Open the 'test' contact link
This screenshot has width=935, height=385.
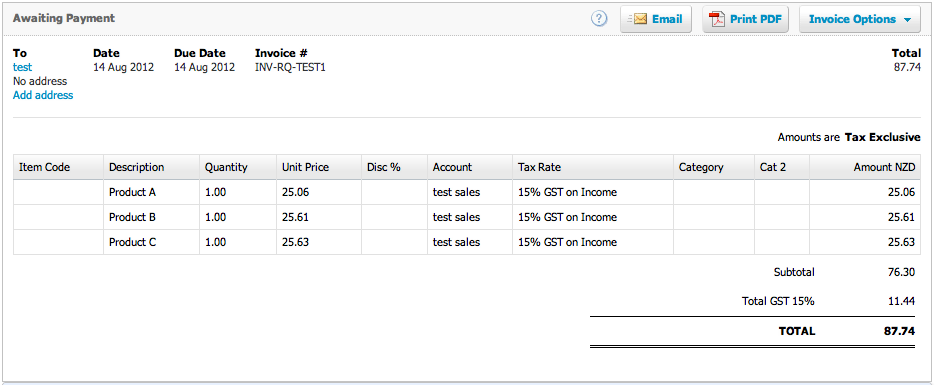pyautogui.click(x=23, y=67)
